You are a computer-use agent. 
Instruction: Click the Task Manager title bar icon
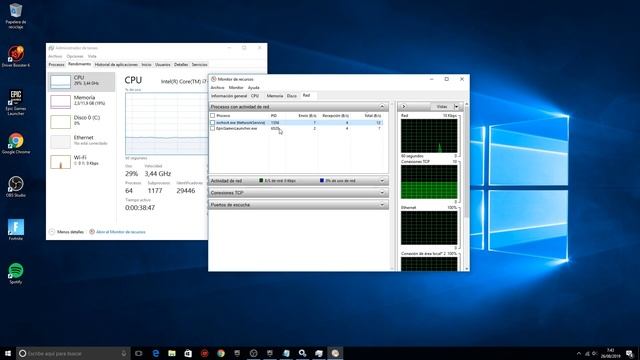coord(51,48)
